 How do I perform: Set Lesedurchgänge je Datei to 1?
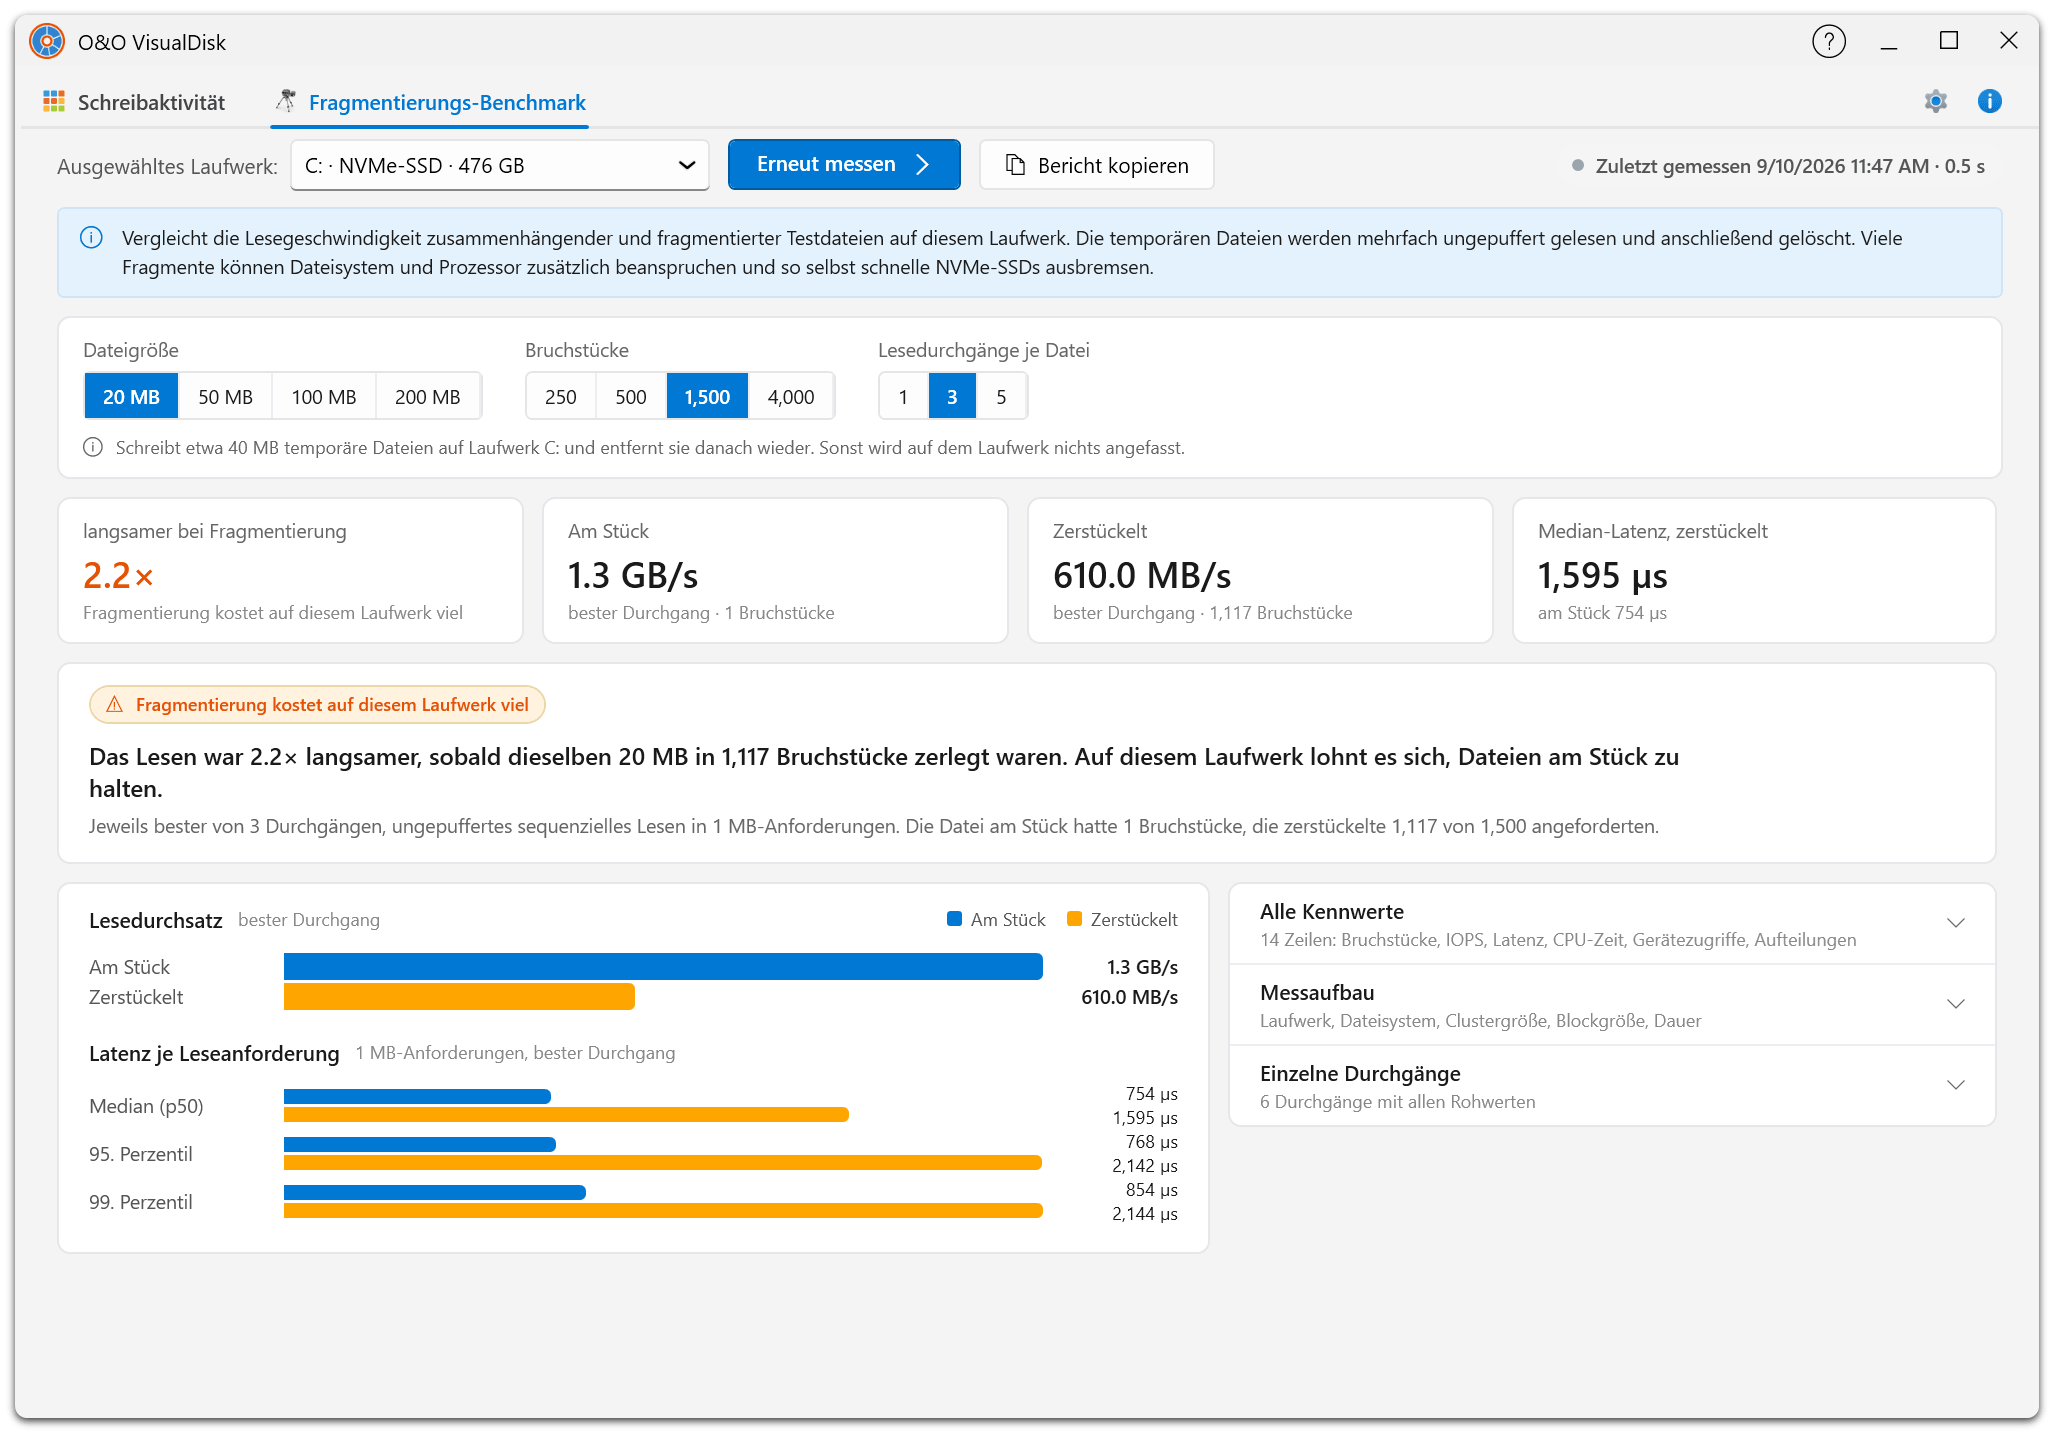pos(903,397)
